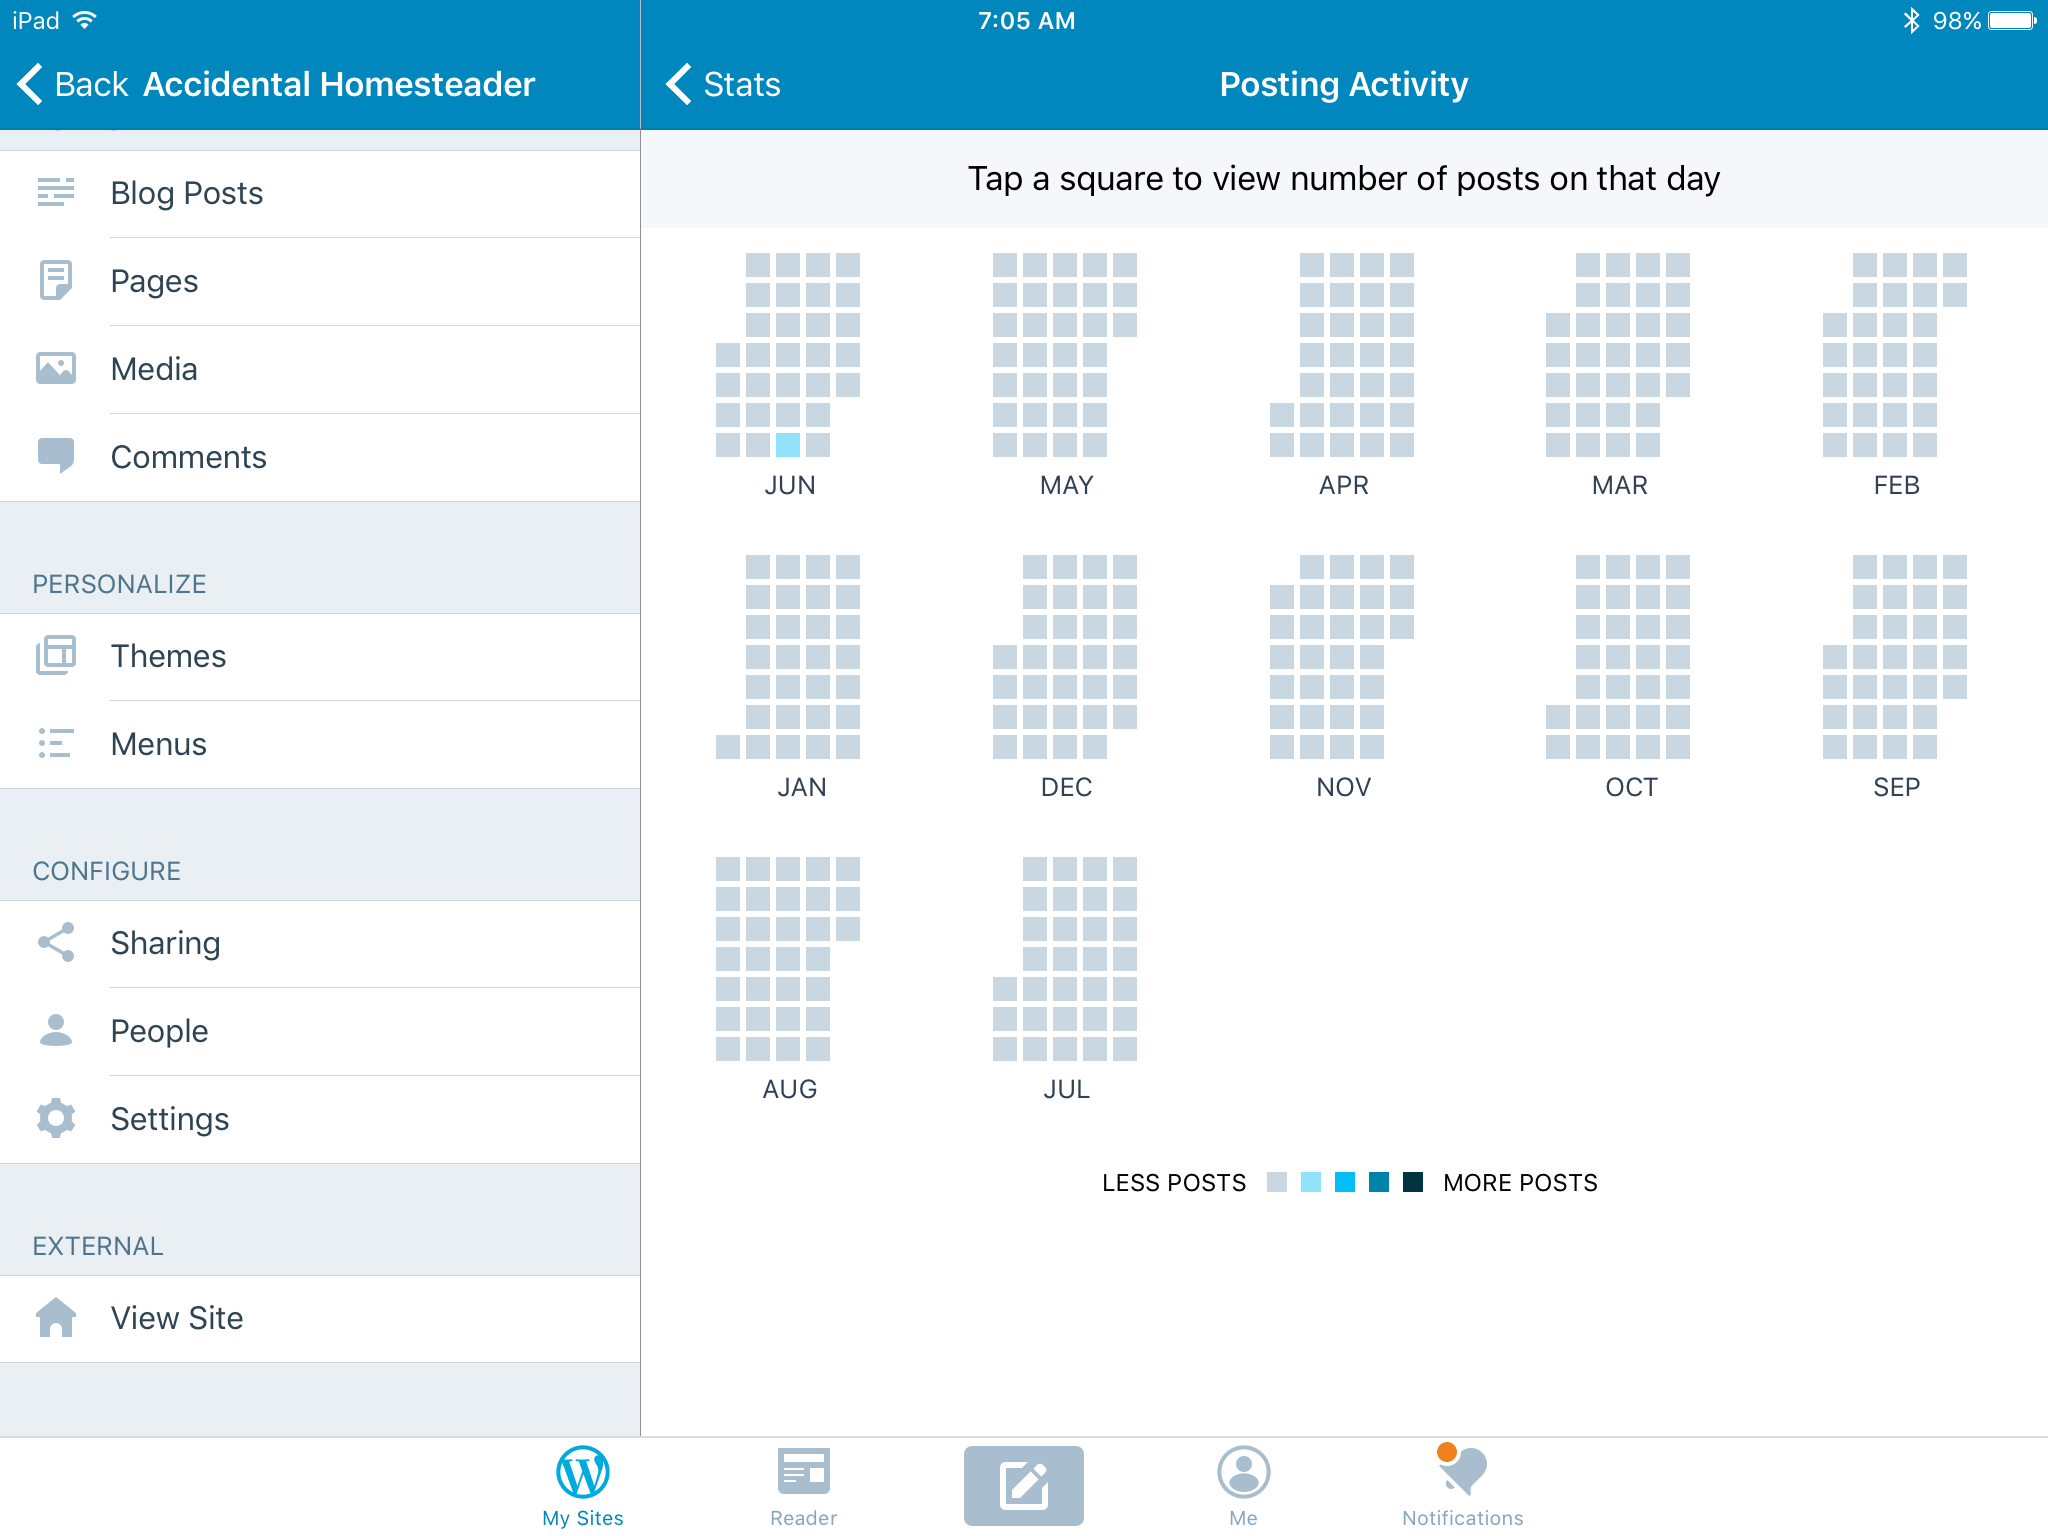Switch to the Reader tab
Screen dimensions: 2048x1536
point(803,1485)
